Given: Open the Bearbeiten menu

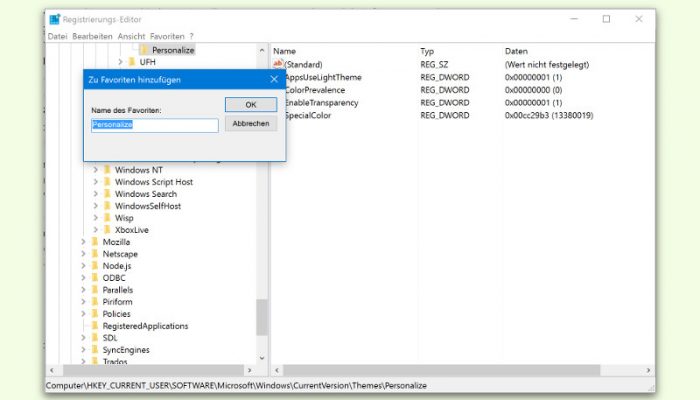Looking at the screenshot, I should coord(92,36).
